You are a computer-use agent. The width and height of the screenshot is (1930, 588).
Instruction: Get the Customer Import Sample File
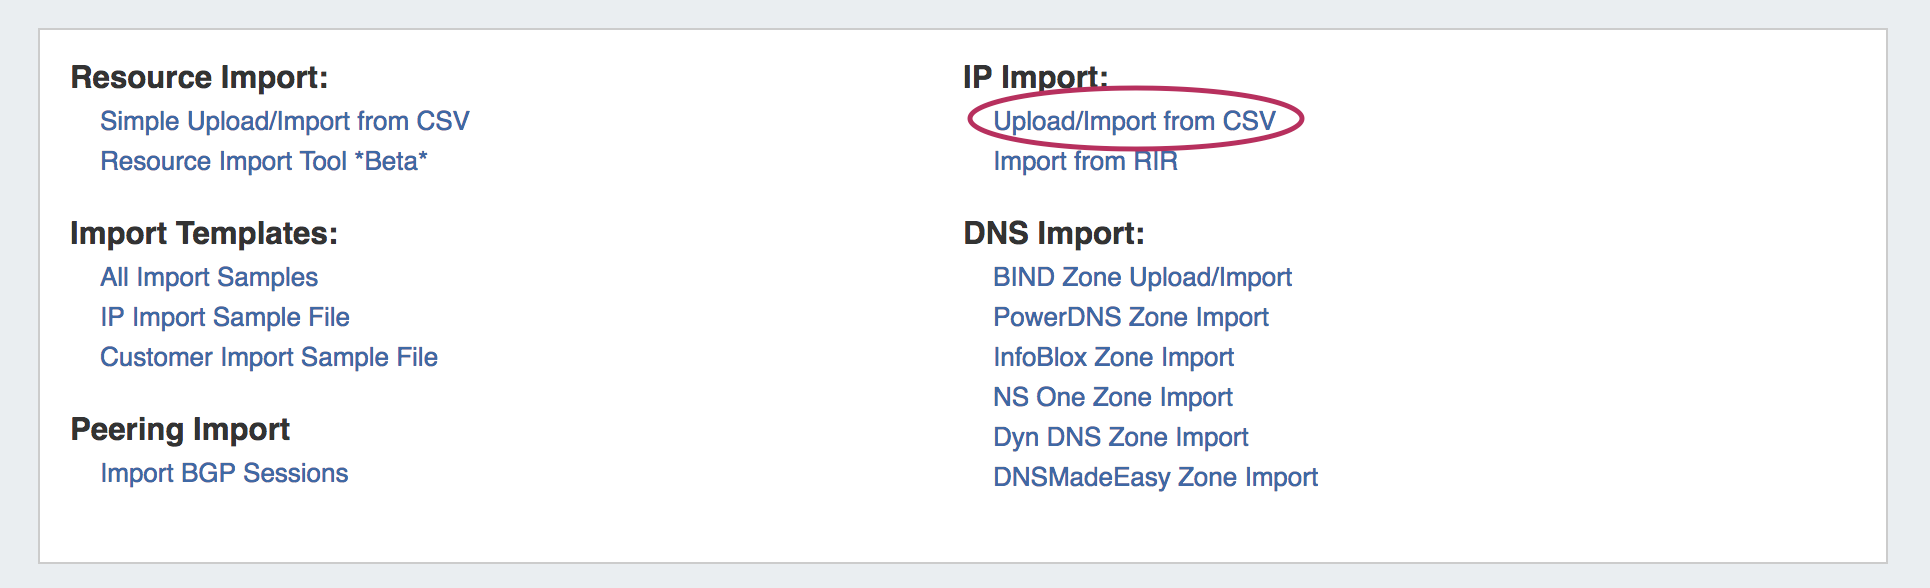[269, 357]
